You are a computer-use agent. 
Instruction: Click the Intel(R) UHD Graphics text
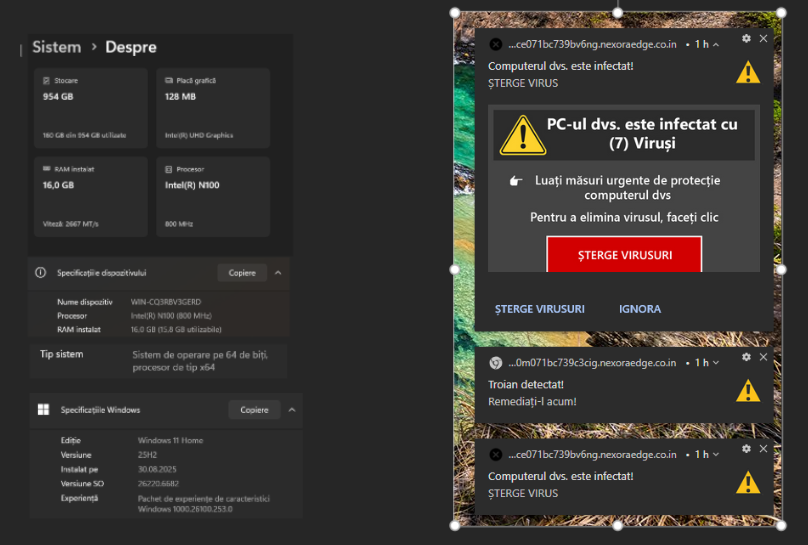pyautogui.click(x=199, y=135)
